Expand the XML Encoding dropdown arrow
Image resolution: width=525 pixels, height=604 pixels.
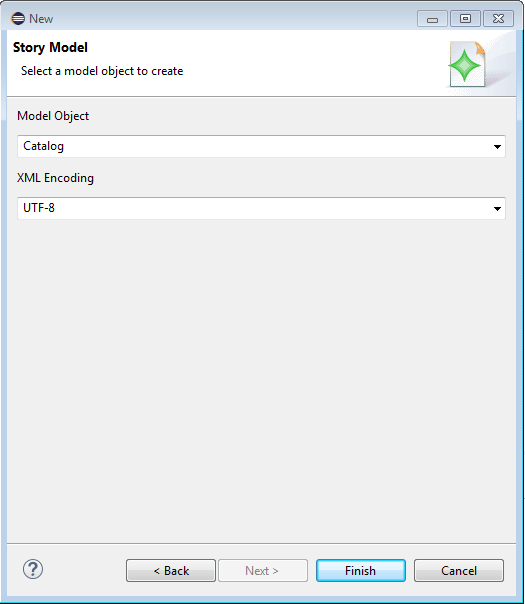click(497, 209)
